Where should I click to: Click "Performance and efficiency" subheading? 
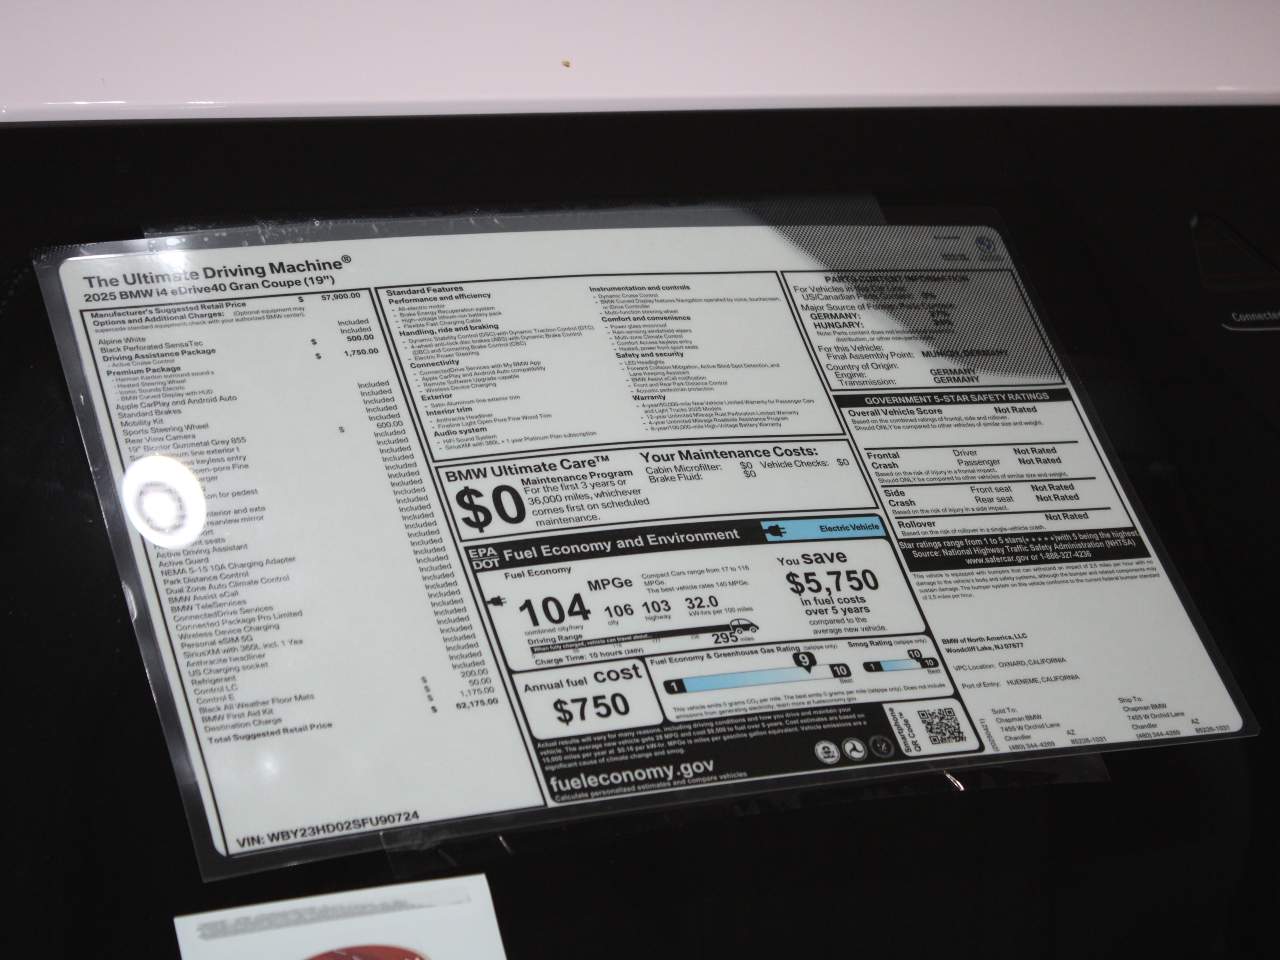[438, 298]
